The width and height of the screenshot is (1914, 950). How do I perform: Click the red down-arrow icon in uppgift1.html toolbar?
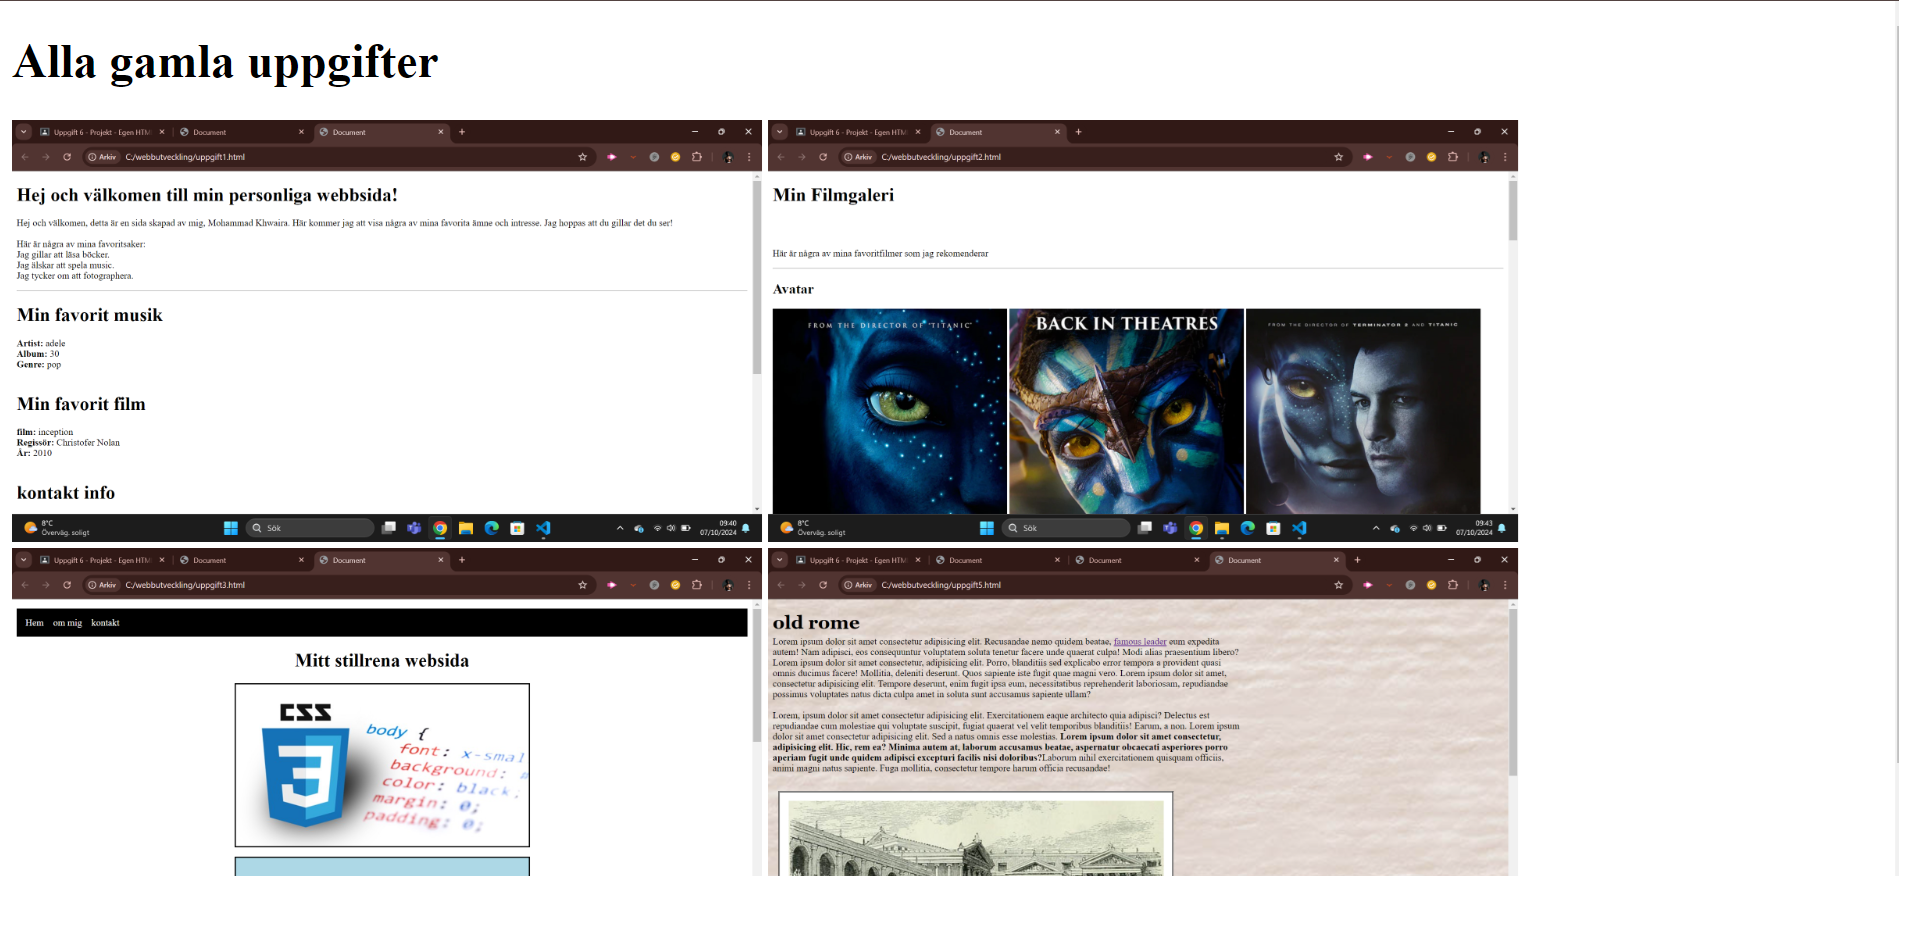[633, 157]
